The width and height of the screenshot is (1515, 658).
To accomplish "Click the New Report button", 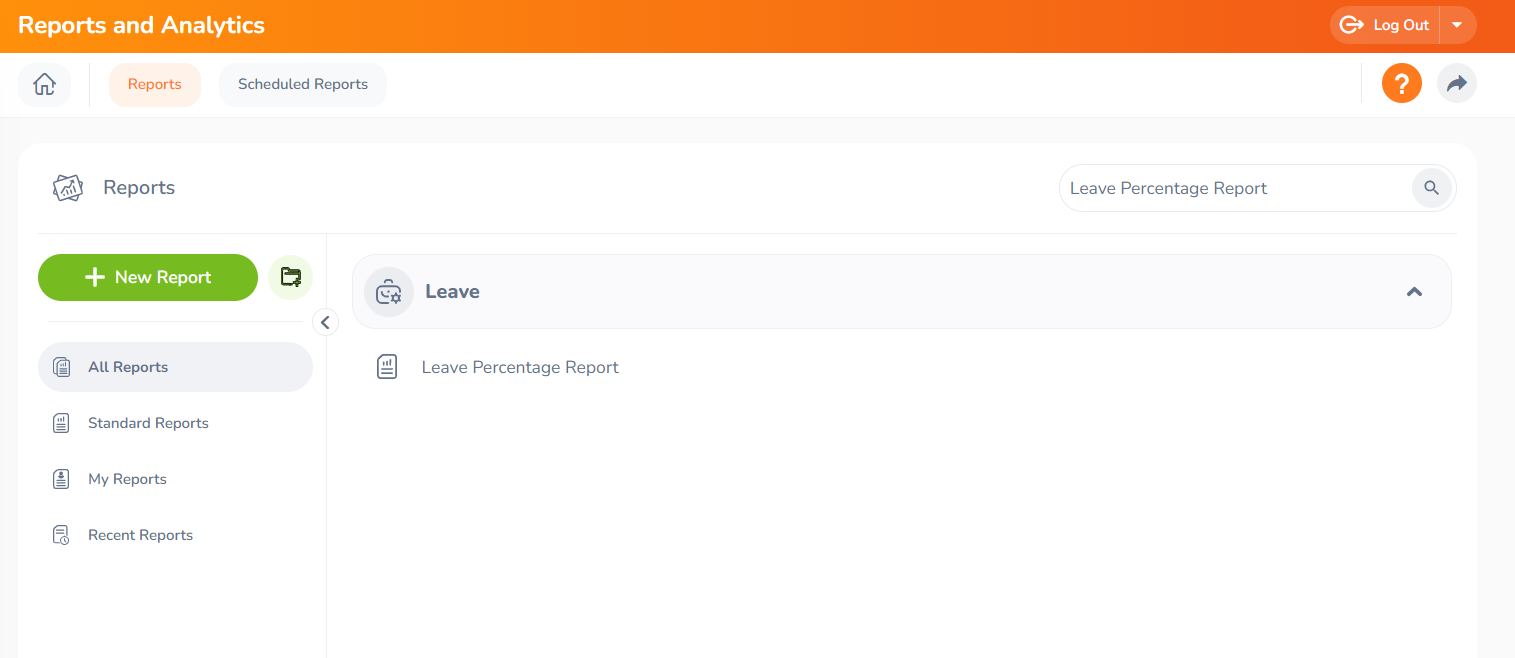I will [148, 277].
